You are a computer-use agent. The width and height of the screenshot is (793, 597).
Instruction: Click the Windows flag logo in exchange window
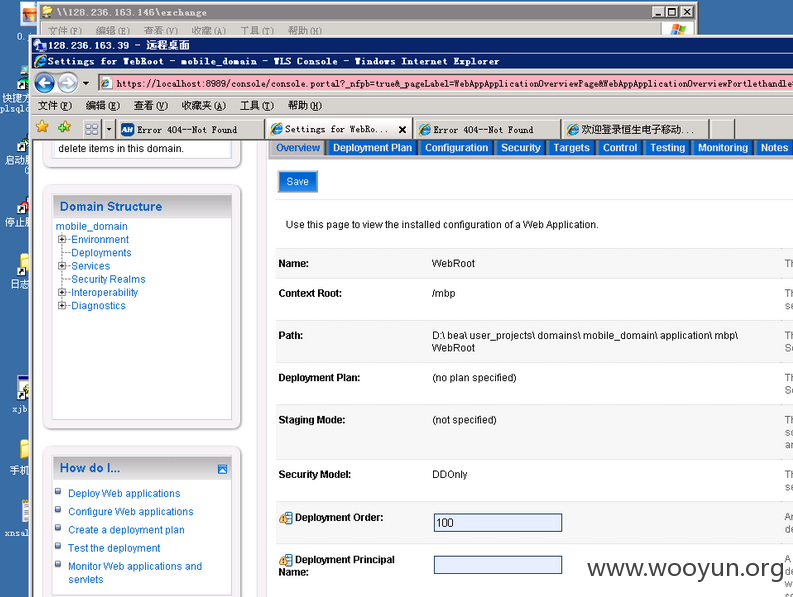678,29
